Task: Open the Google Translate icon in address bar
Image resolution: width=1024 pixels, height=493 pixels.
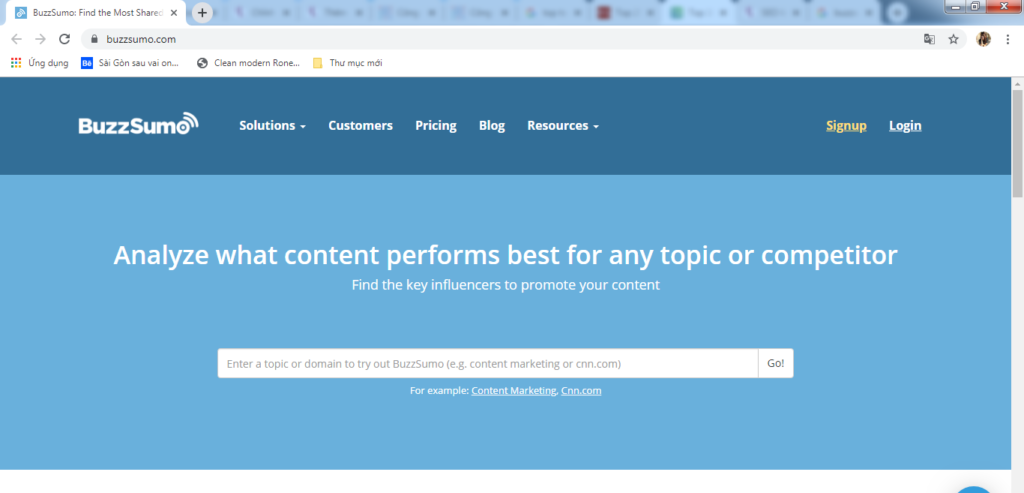Action: point(929,39)
